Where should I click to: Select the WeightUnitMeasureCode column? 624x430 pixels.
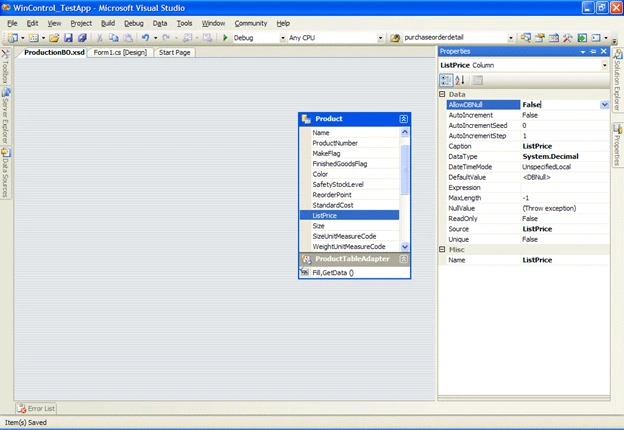coord(349,247)
